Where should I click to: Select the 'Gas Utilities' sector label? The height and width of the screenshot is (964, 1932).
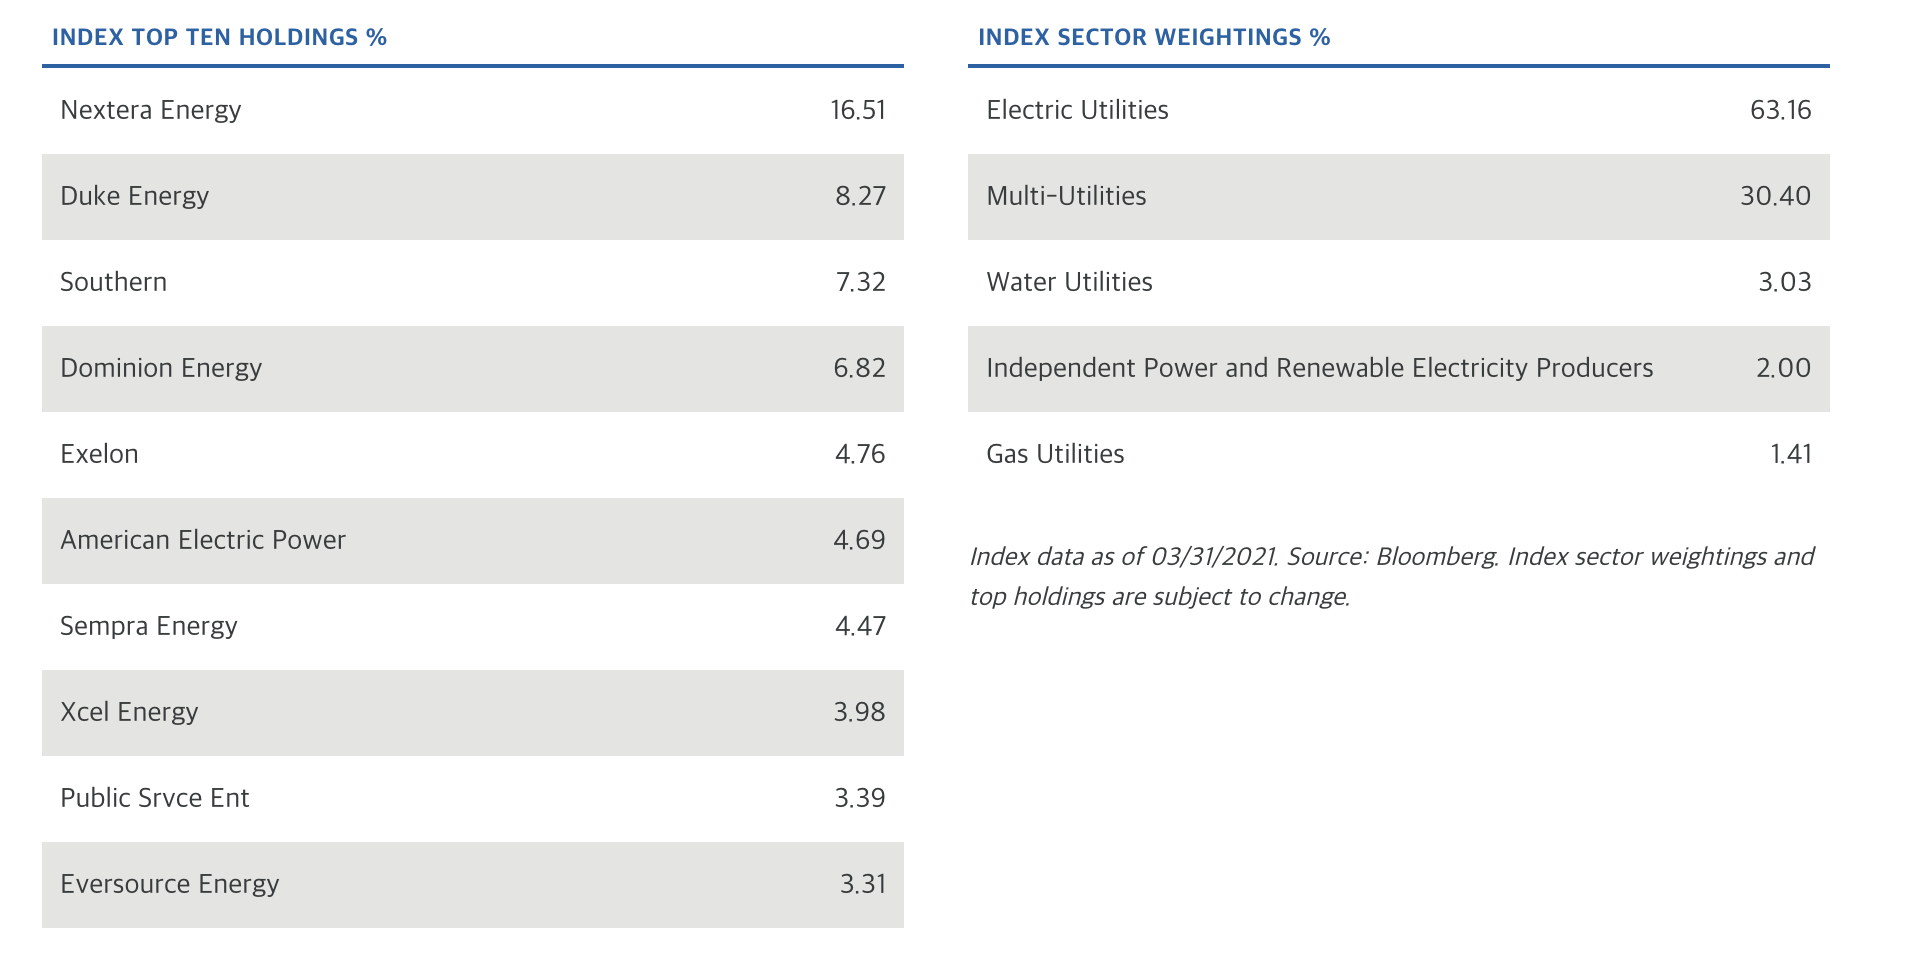tap(1056, 454)
